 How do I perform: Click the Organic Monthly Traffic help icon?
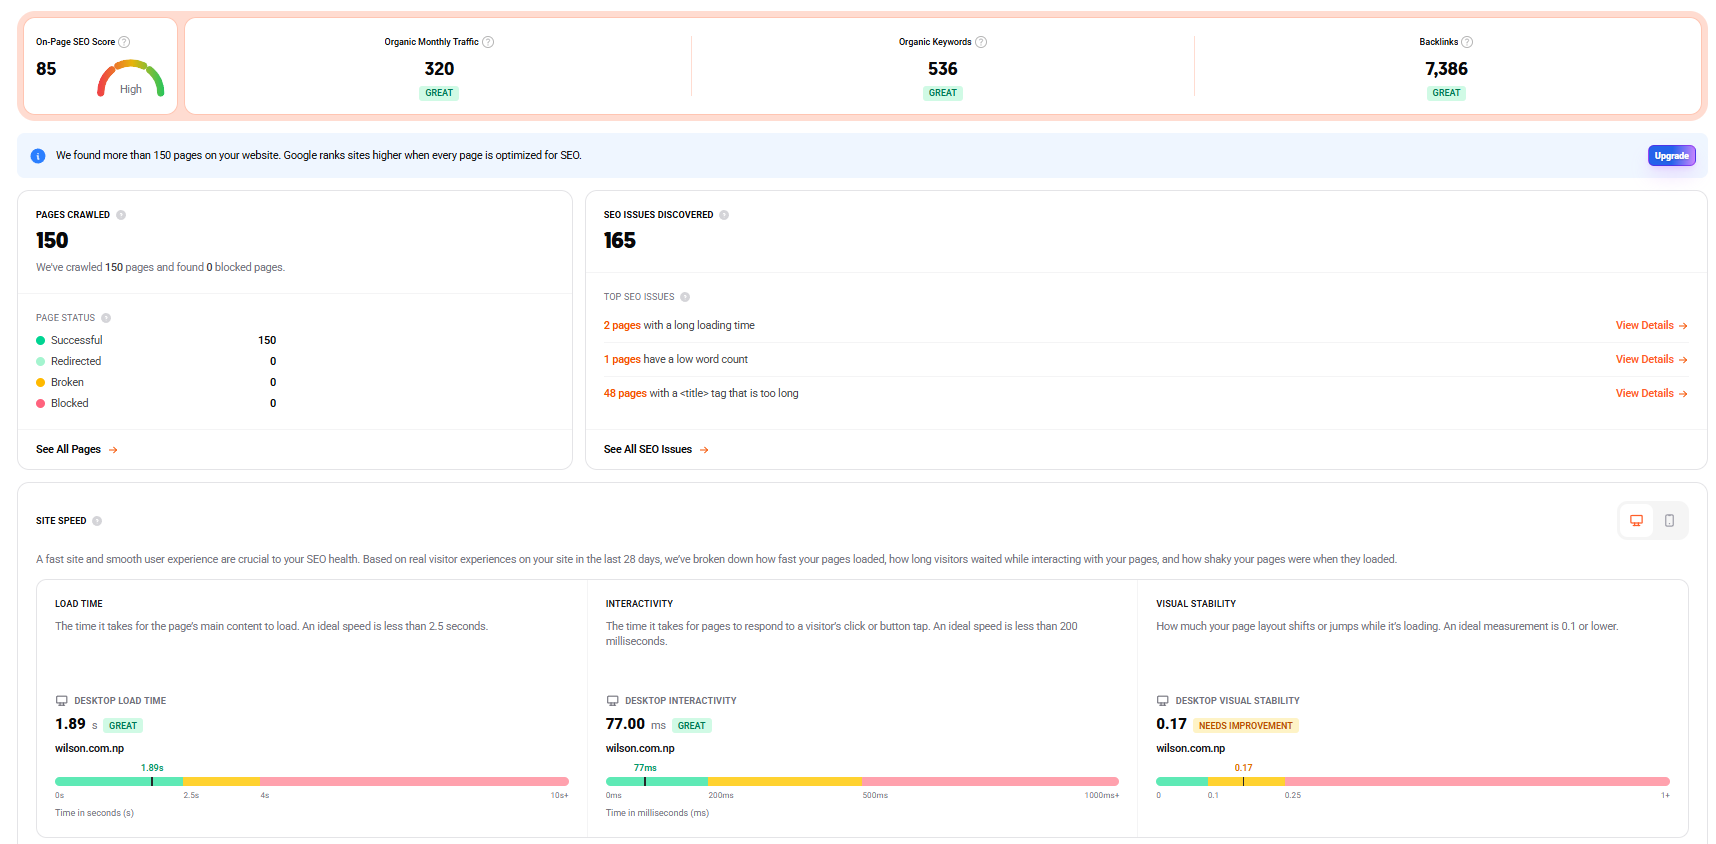point(488,42)
